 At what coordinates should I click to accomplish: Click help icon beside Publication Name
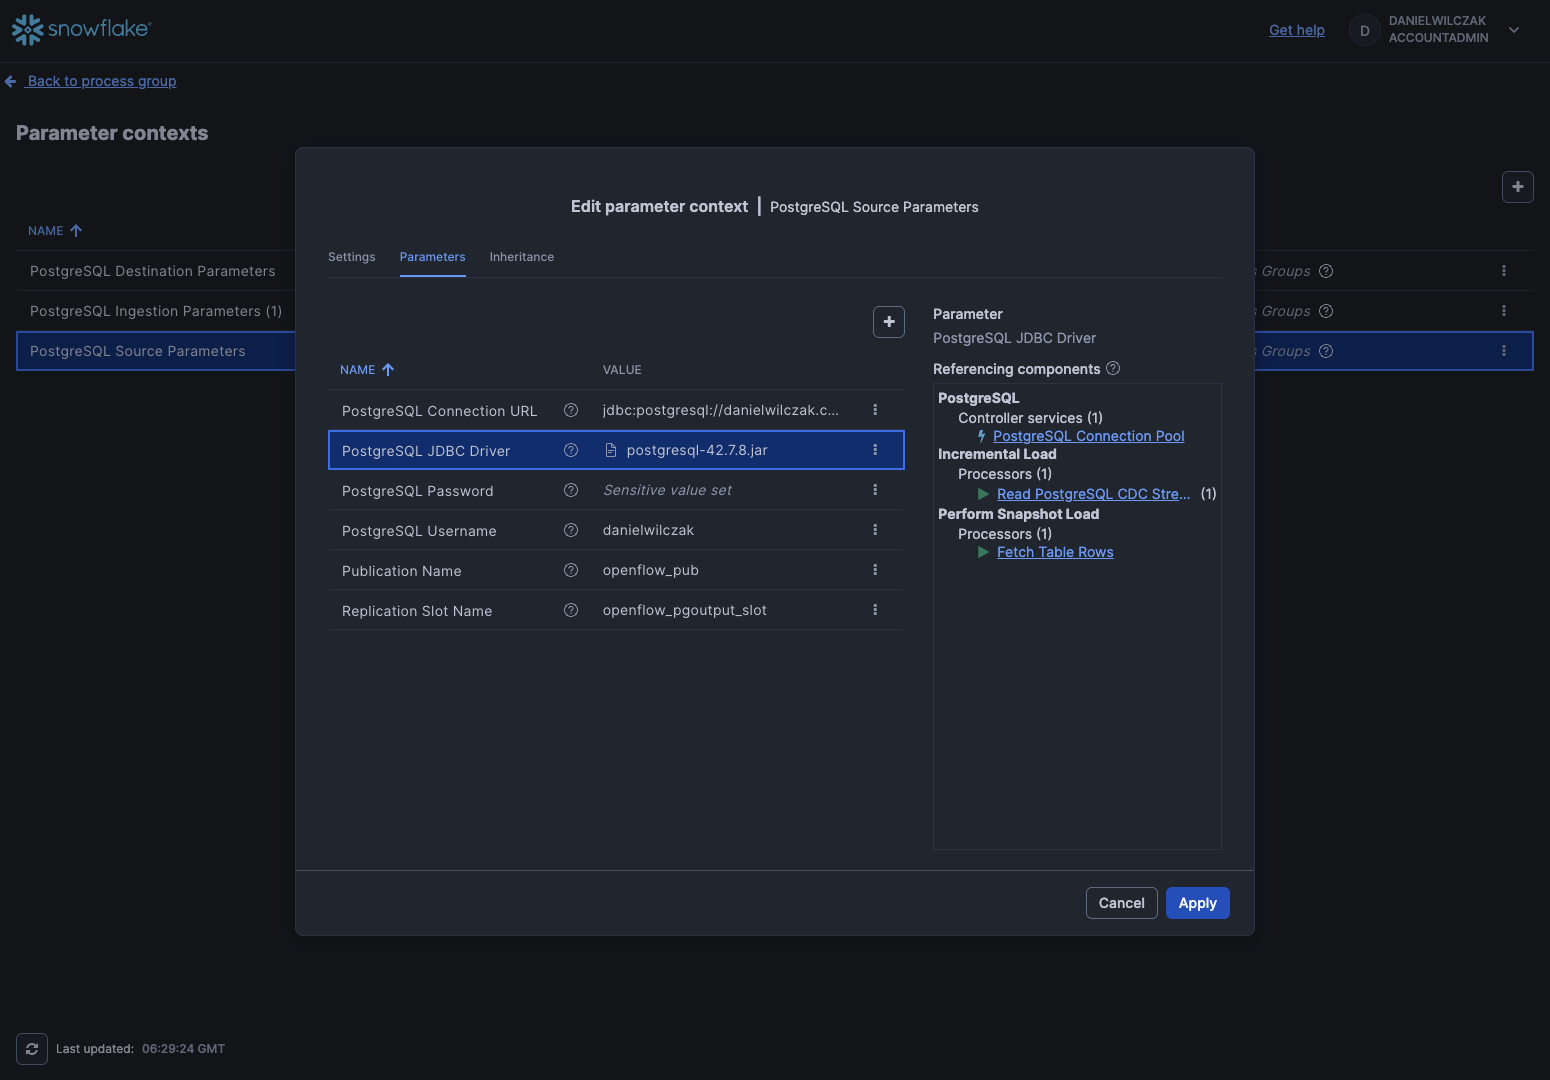point(571,570)
